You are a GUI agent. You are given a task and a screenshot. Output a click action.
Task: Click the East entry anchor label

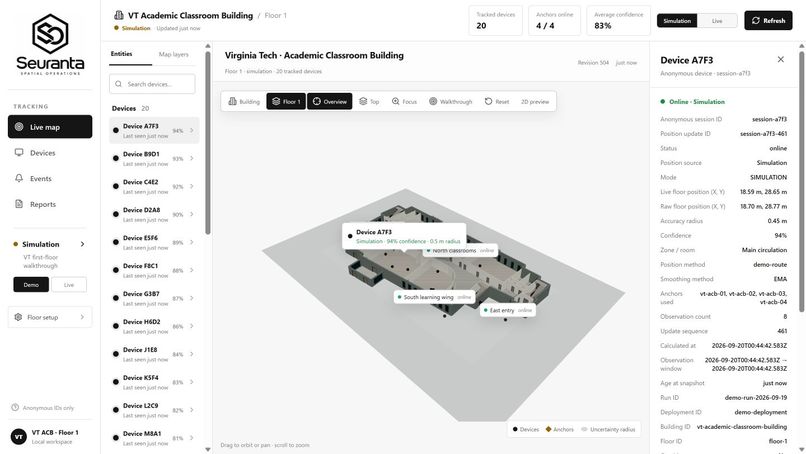pyautogui.click(x=508, y=310)
